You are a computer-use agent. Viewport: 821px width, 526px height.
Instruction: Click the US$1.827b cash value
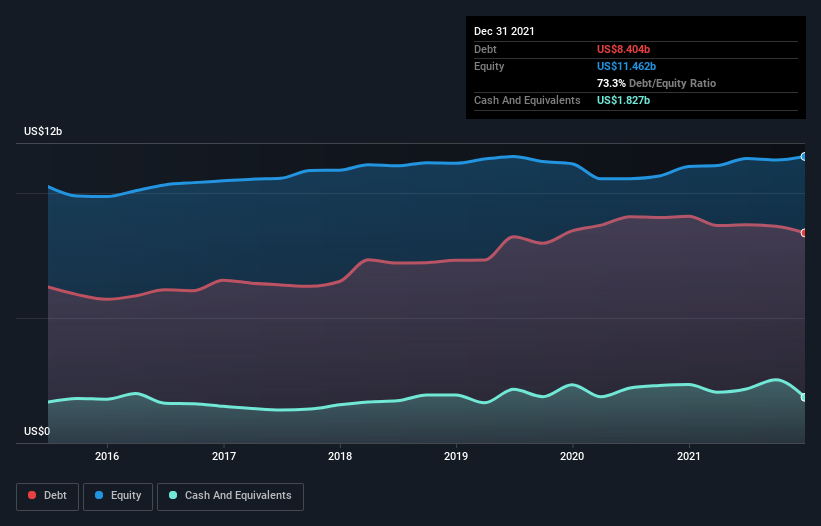point(623,100)
